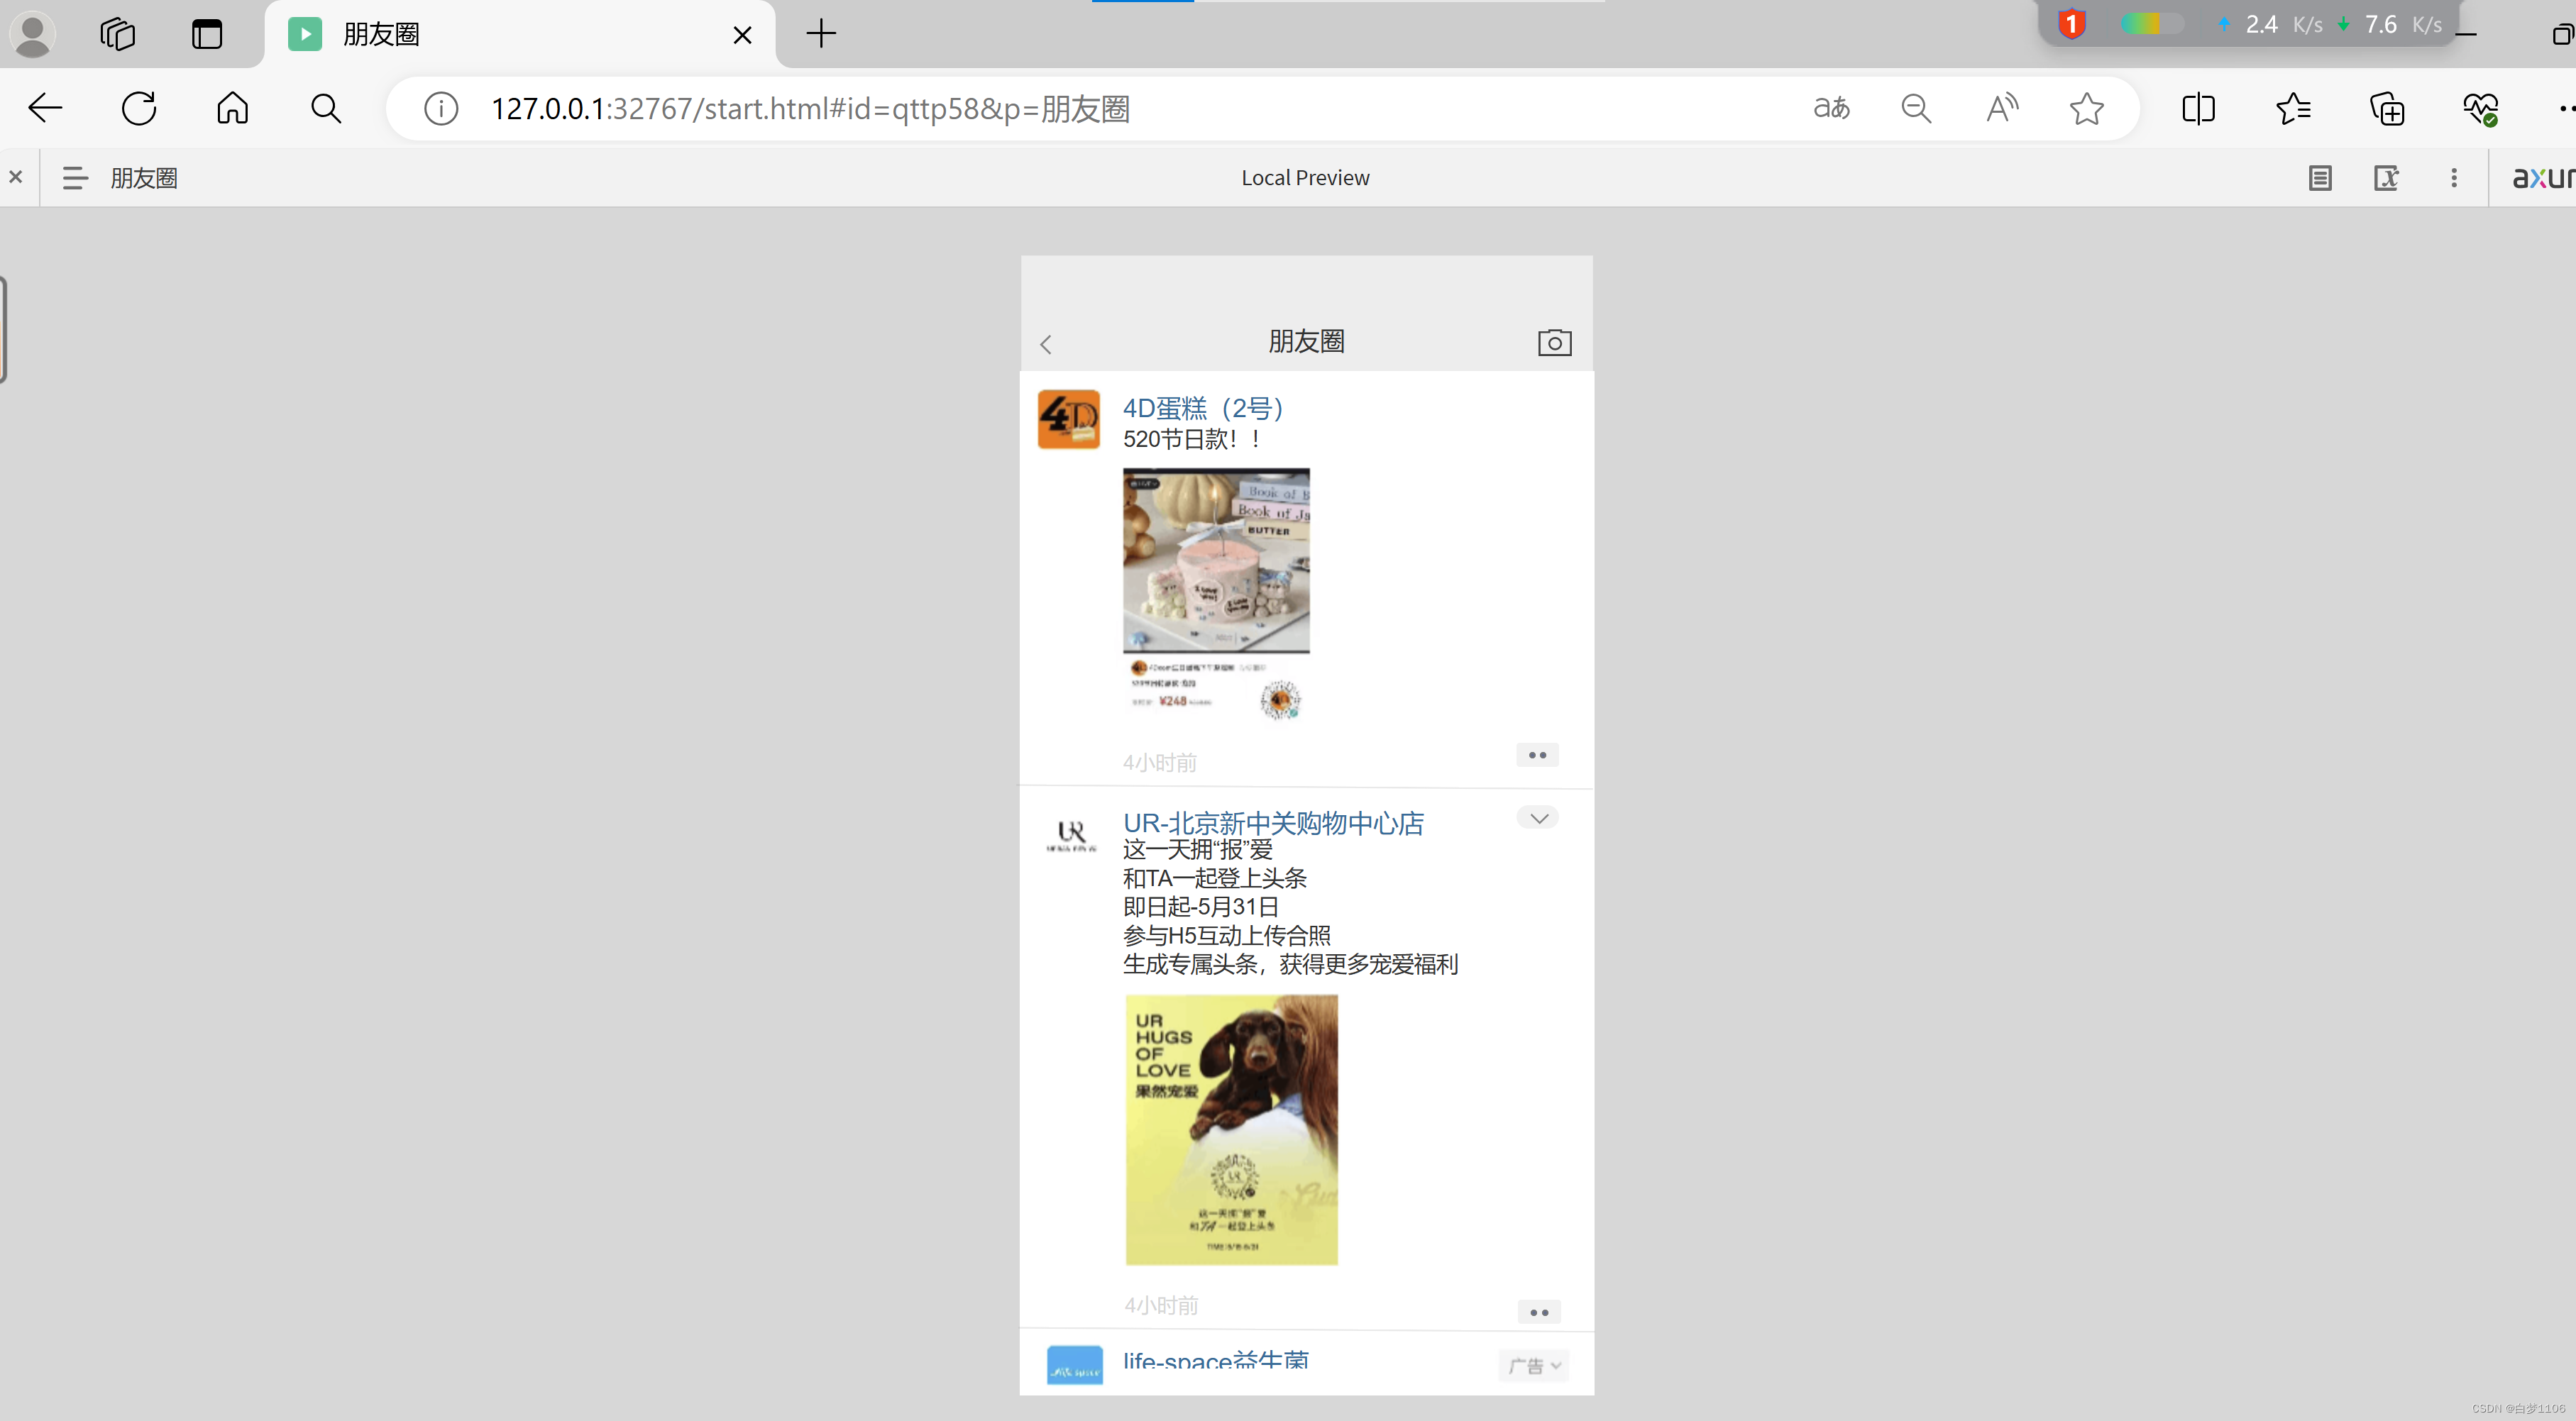The width and height of the screenshot is (2576, 1421).
Task: Click the address bar URL field
Action: click(x=1100, y=108)
